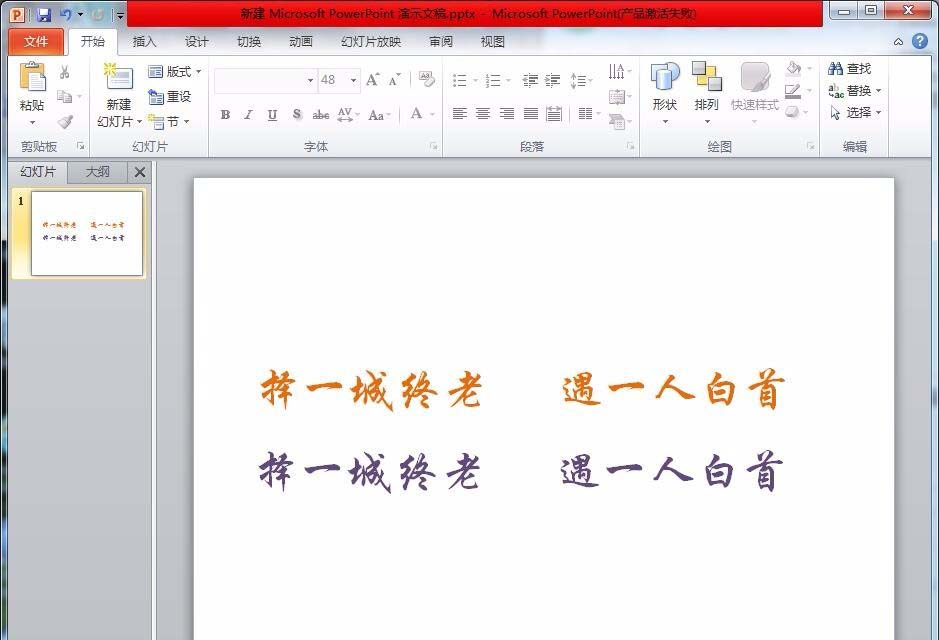Screen dimensions: 939x640
Task: Open Change Case Aa dropdown
Action: pos(380,114)
